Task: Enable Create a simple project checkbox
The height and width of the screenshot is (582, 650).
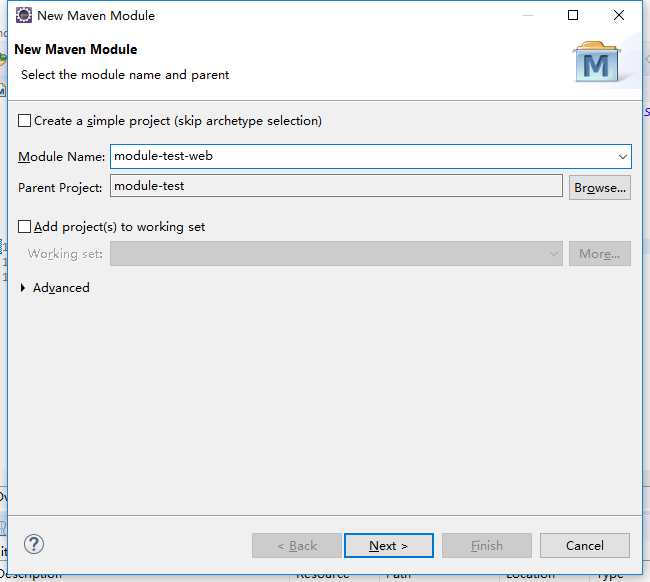Action: 24,121
